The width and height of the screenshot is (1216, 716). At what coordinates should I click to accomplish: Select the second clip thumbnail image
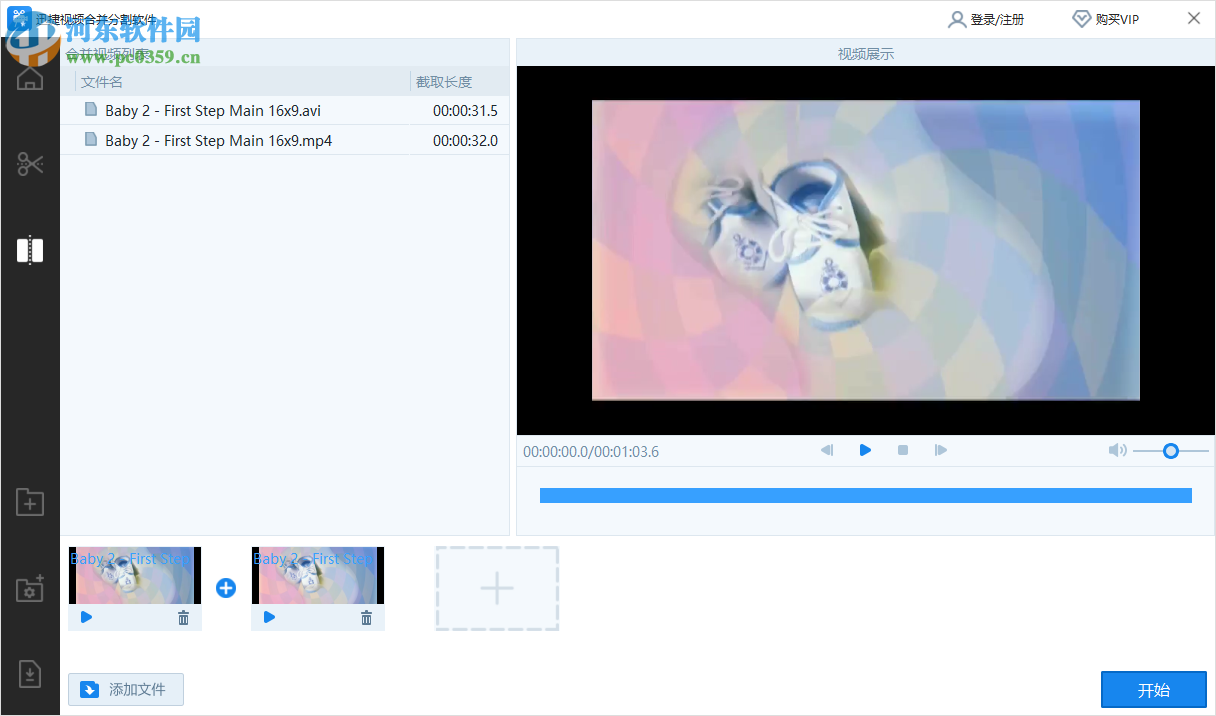[318, 576]
